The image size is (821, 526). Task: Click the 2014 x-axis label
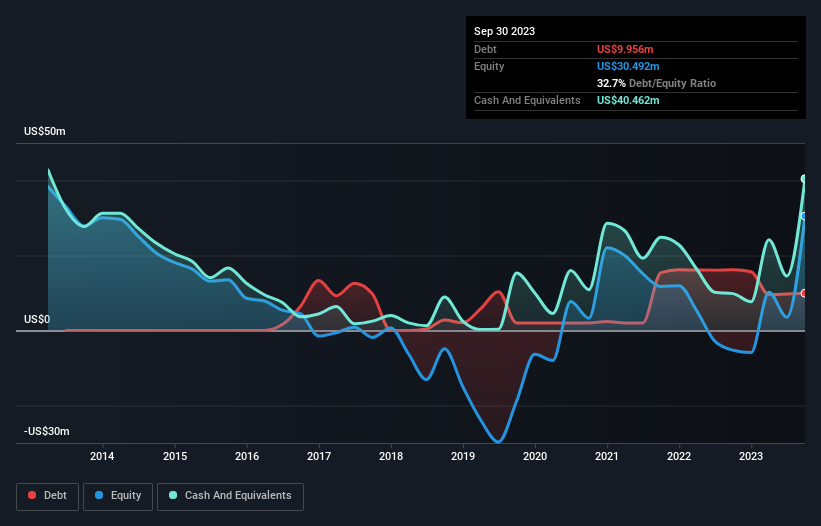point(102,456)
